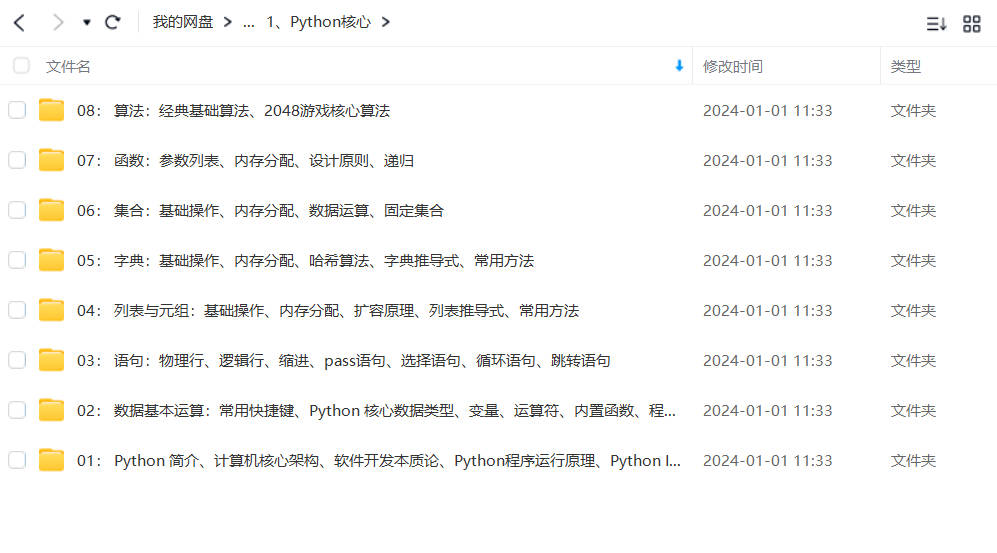Sort by 文件名 column header

coord(68,66)
